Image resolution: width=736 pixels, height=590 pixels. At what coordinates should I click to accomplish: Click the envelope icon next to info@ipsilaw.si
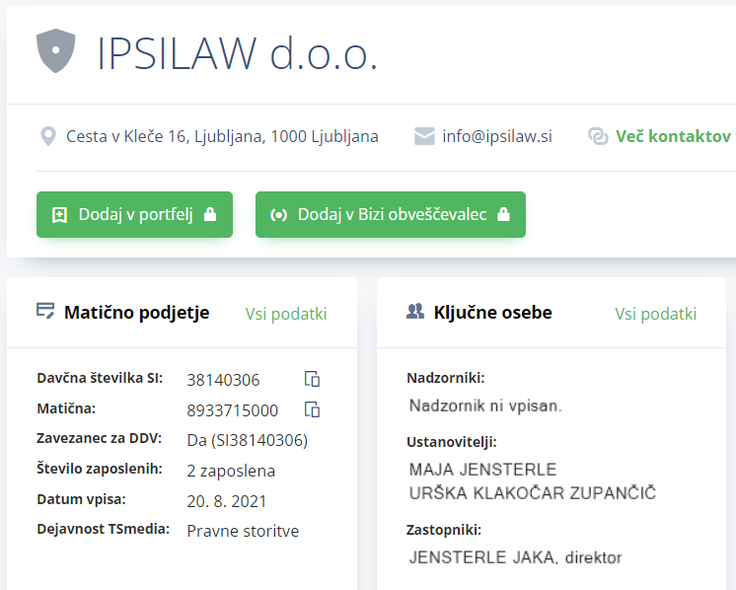424,137
